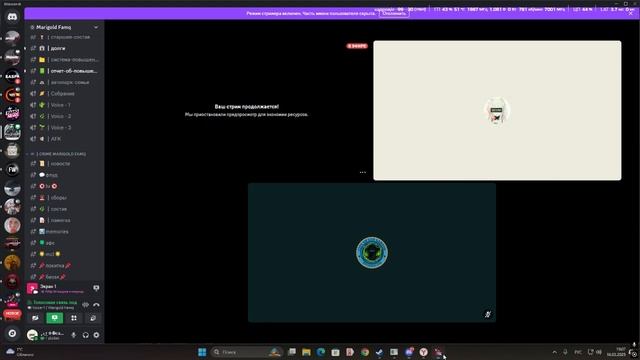Open Steam from taskbar
Viewport: 640px width, 360px height.
click(380, 352)
